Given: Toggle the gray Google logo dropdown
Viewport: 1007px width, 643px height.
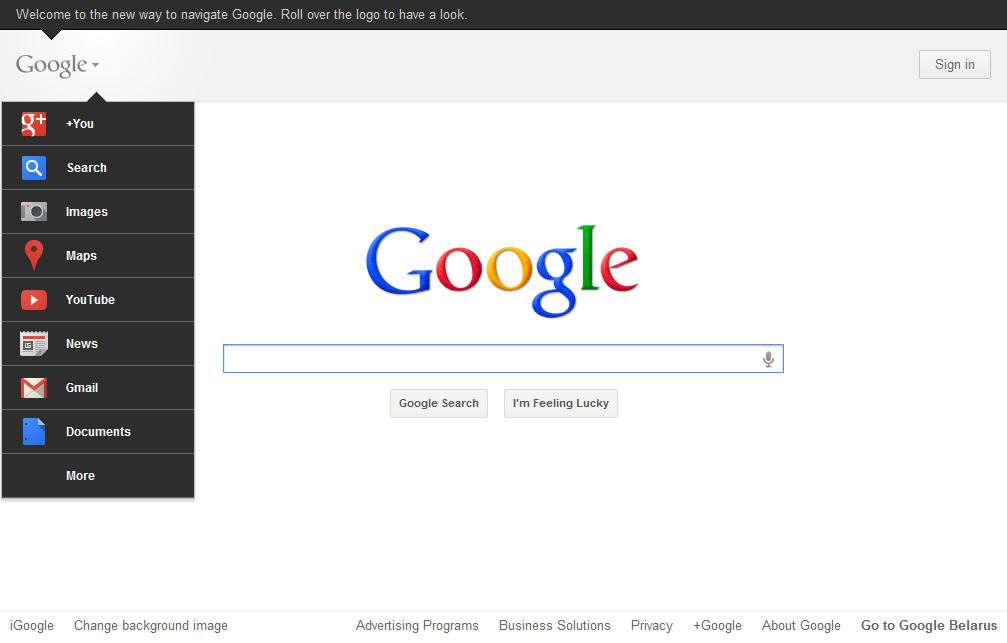Looking at the screenshot, I should point(57,65).
